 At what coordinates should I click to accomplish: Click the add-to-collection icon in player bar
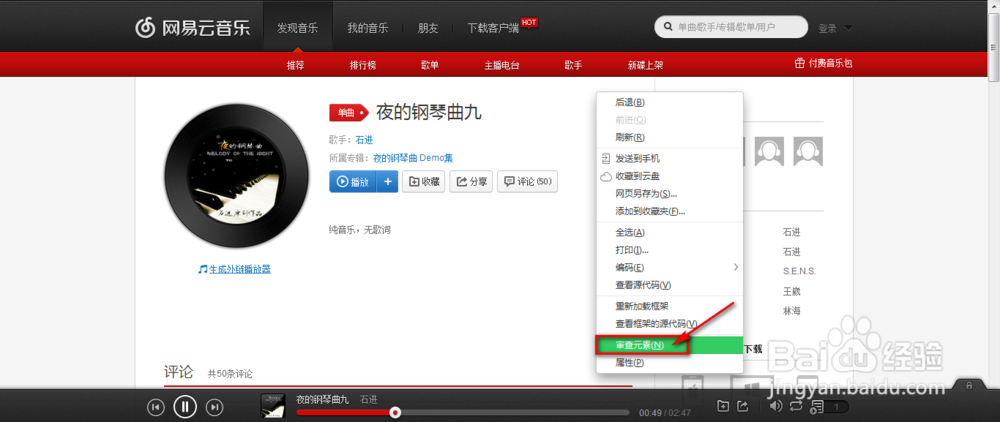[723, 405]
